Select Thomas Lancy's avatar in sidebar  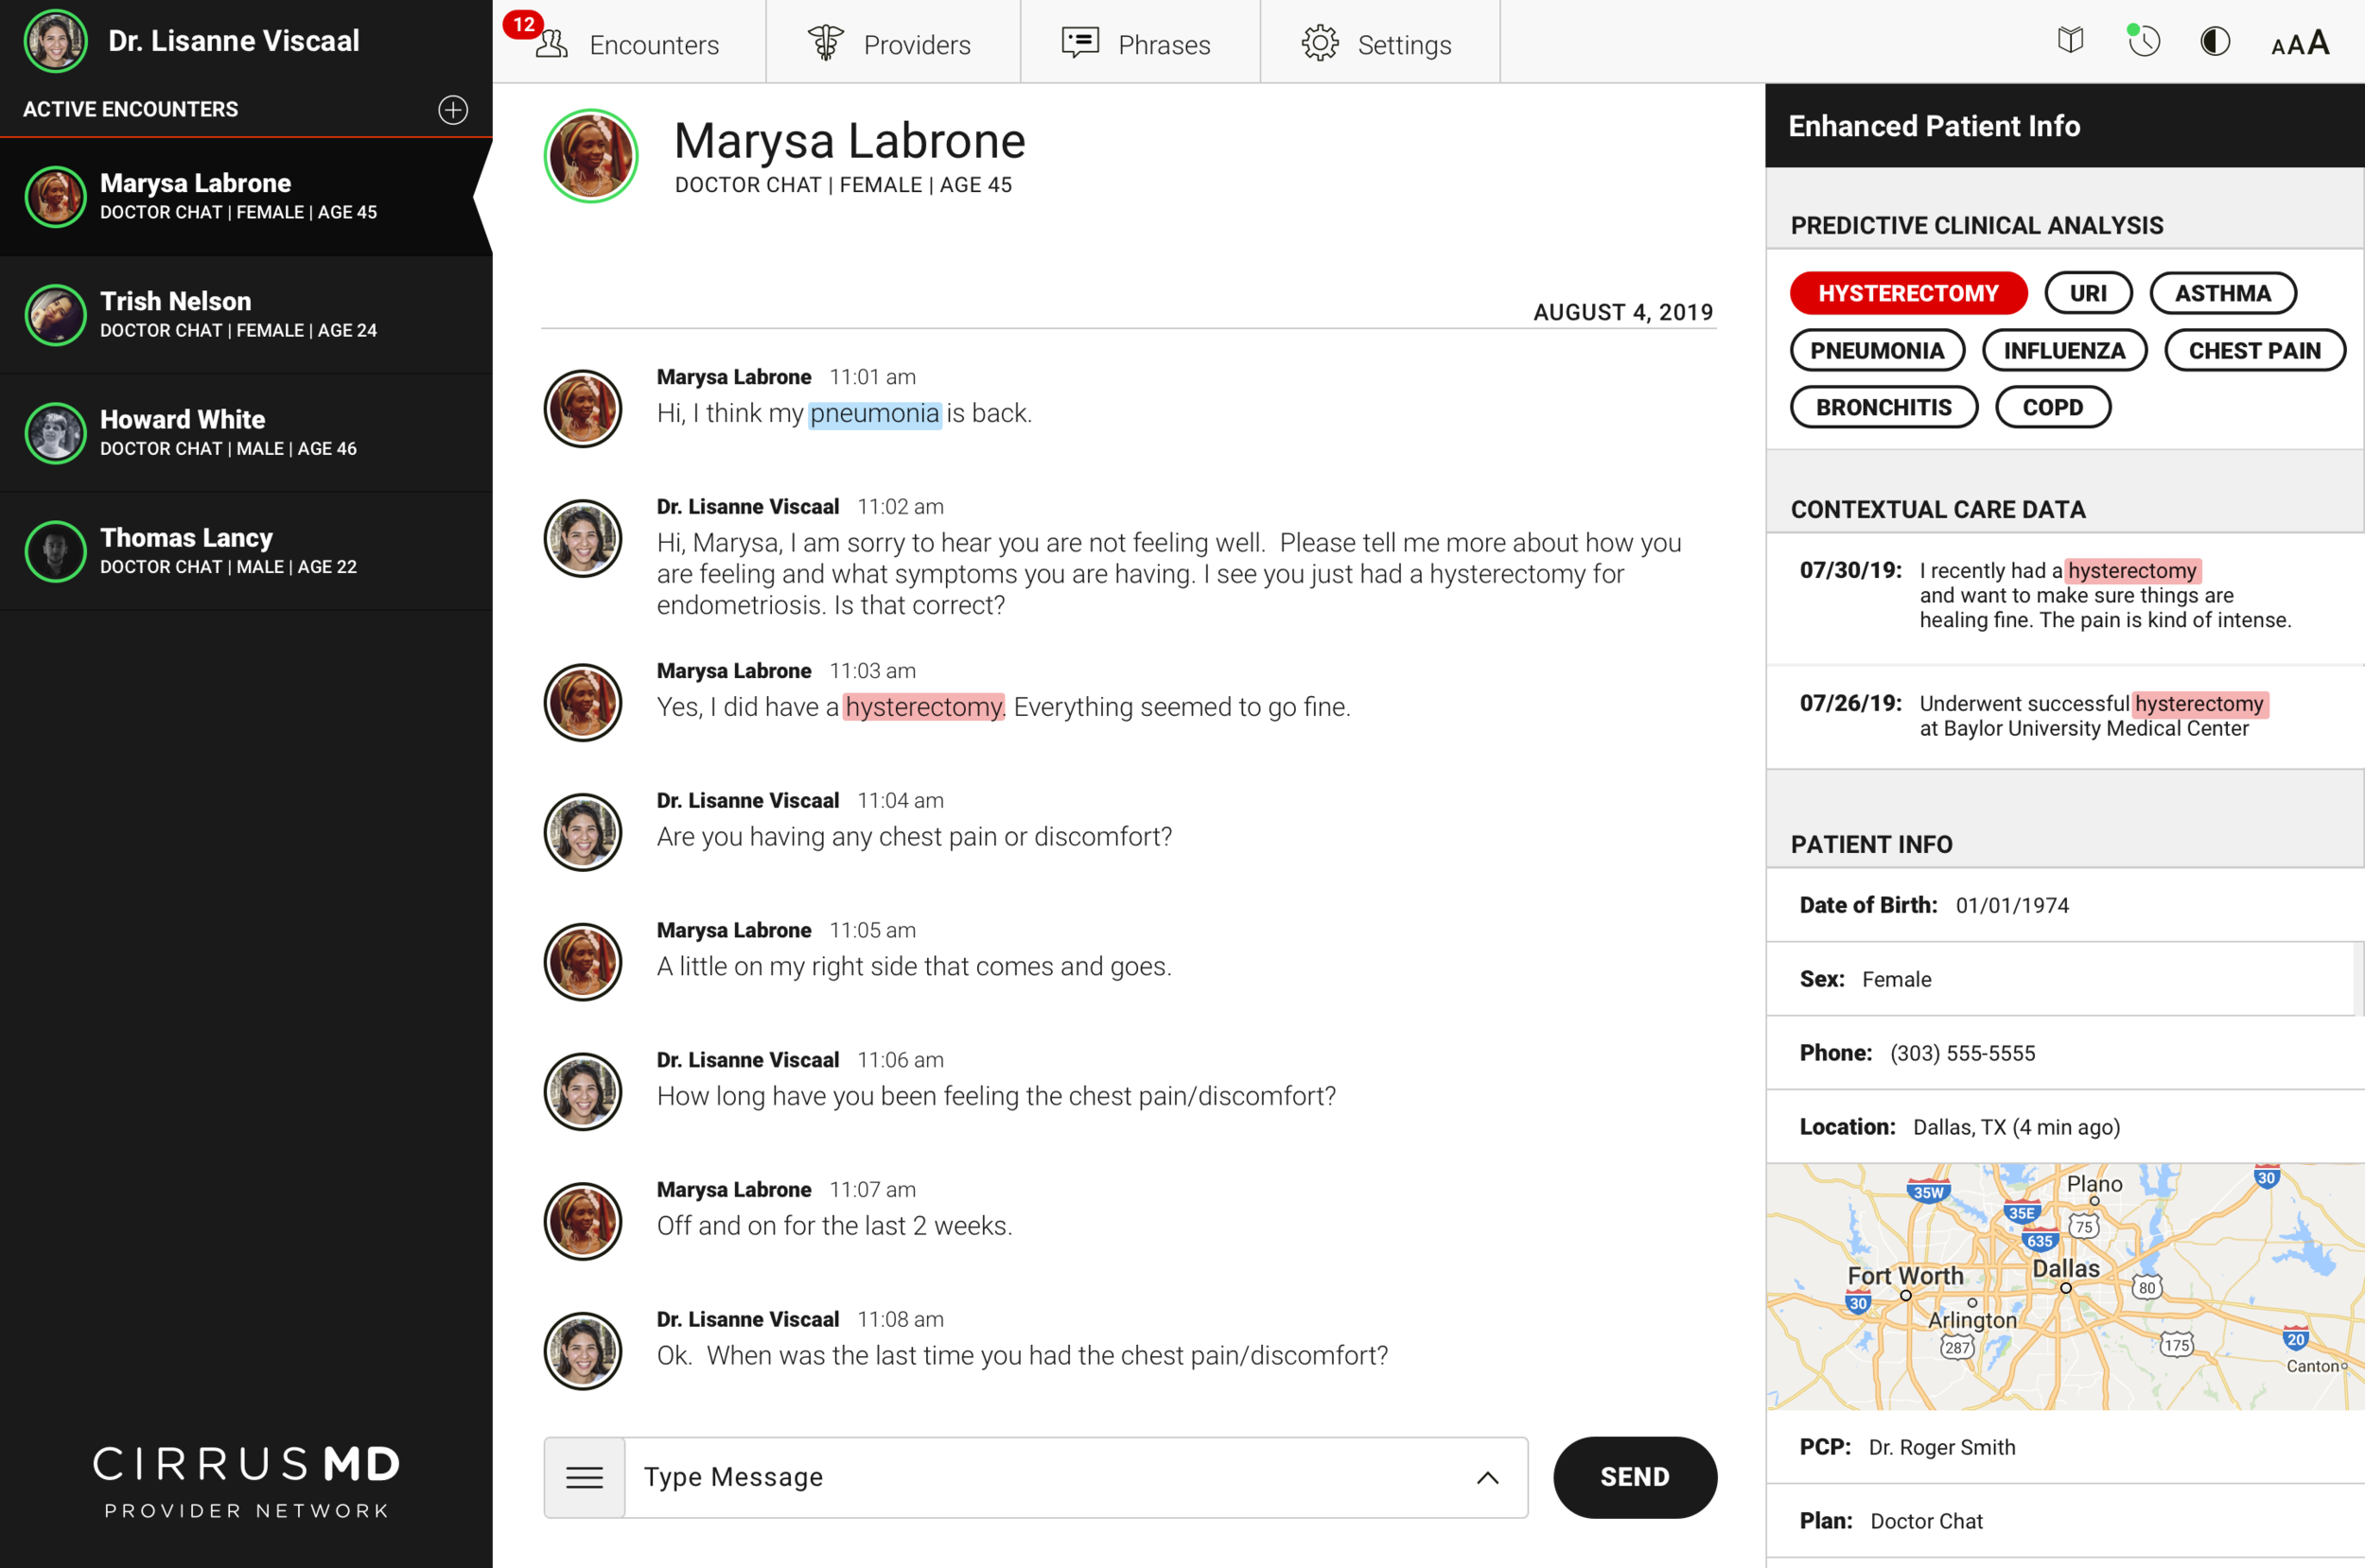pyautogui.click(x=56, y=551)
